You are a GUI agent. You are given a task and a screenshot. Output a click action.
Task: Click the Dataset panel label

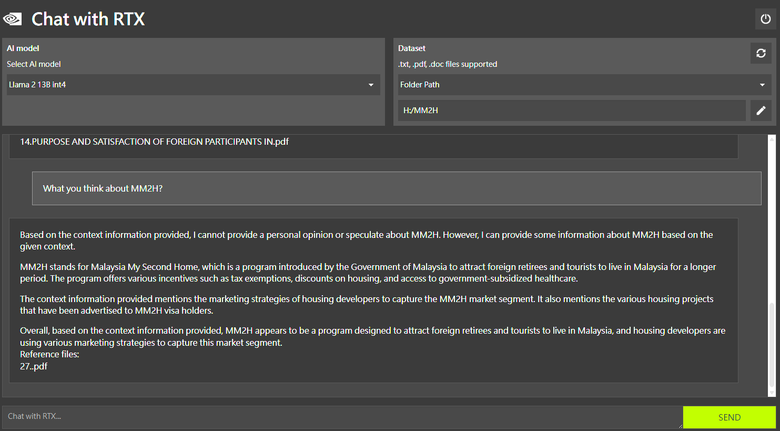coord(411,49)
